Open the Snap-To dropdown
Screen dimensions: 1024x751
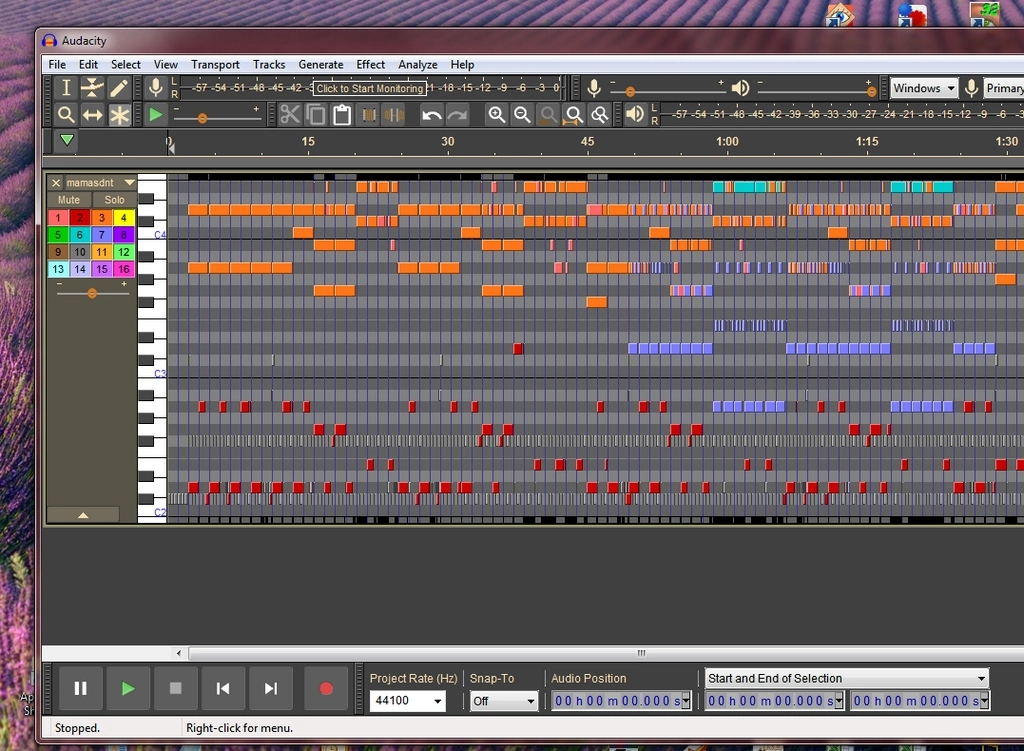click(x=531, y=701)
